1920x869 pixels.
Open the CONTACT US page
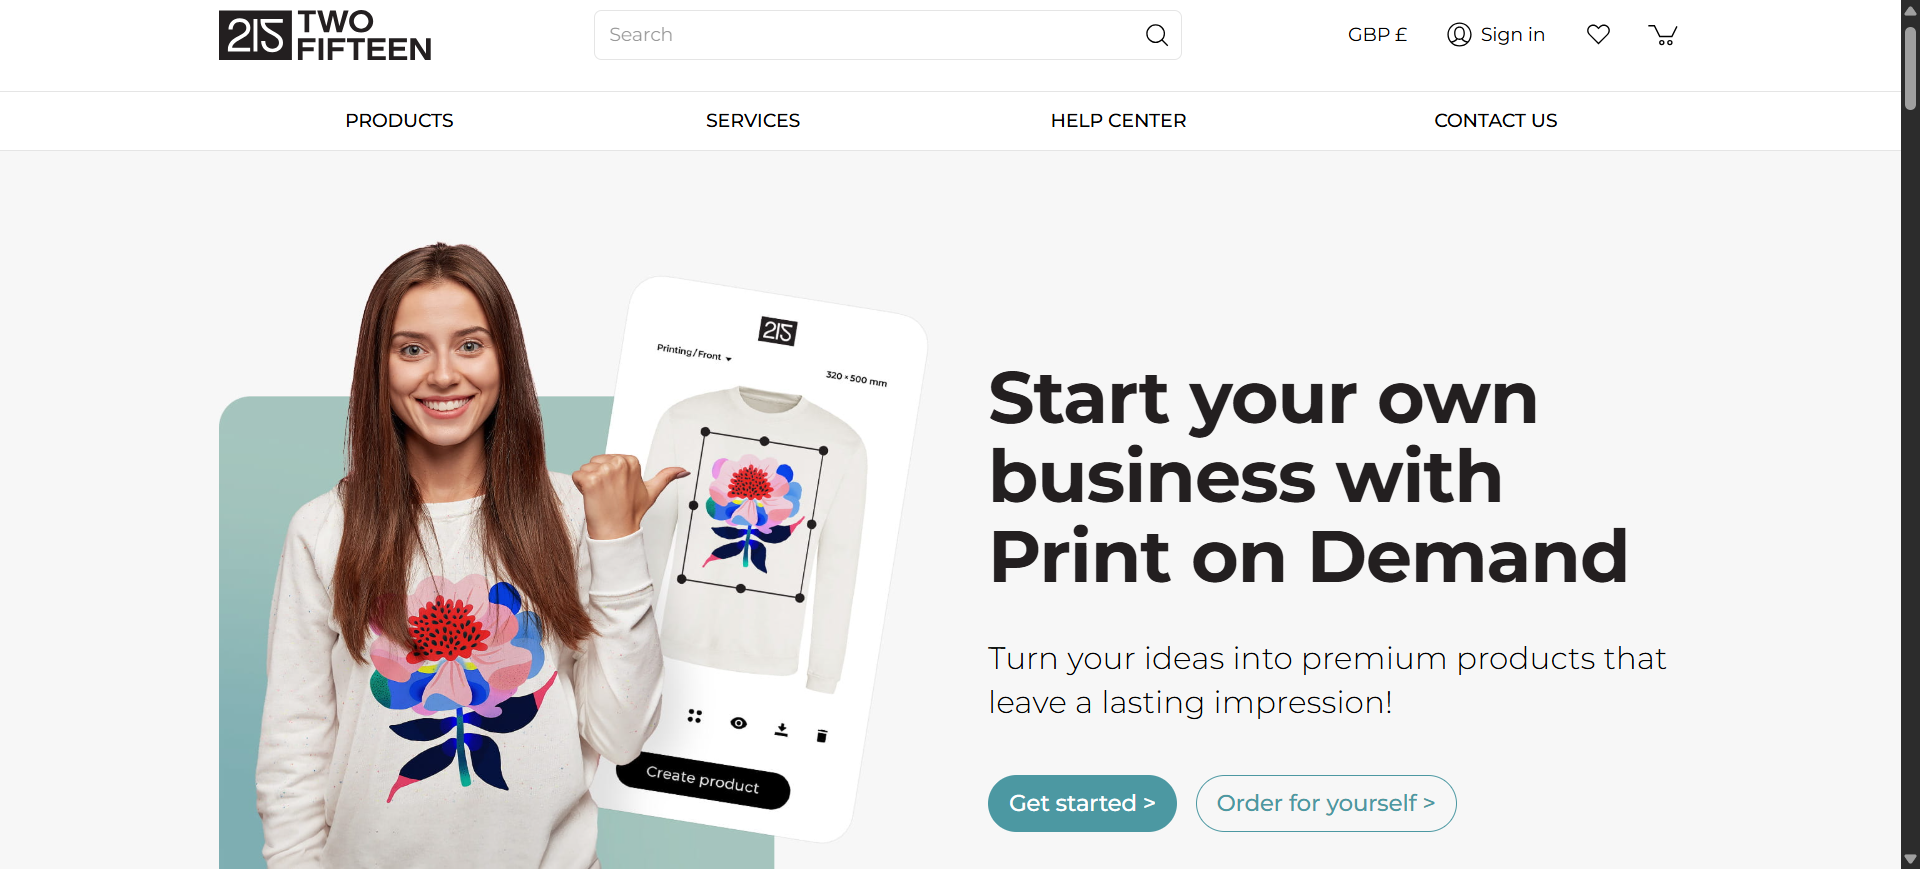[1496, 121]
